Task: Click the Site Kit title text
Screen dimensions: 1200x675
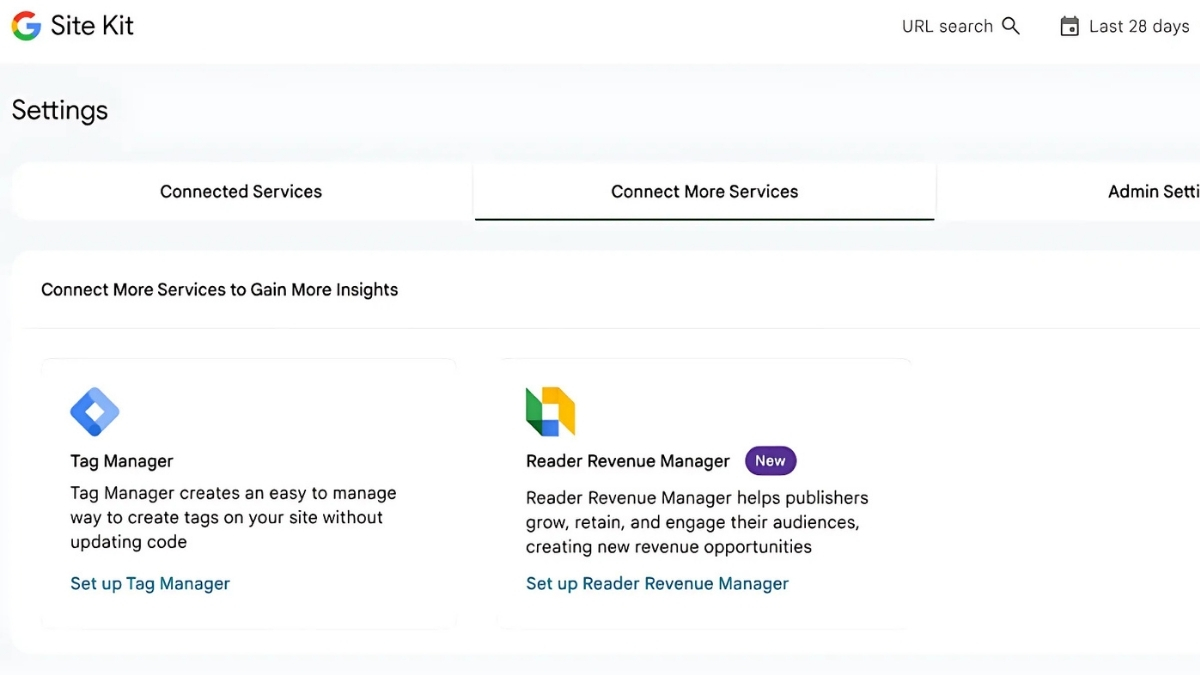Action: [92, 26]
